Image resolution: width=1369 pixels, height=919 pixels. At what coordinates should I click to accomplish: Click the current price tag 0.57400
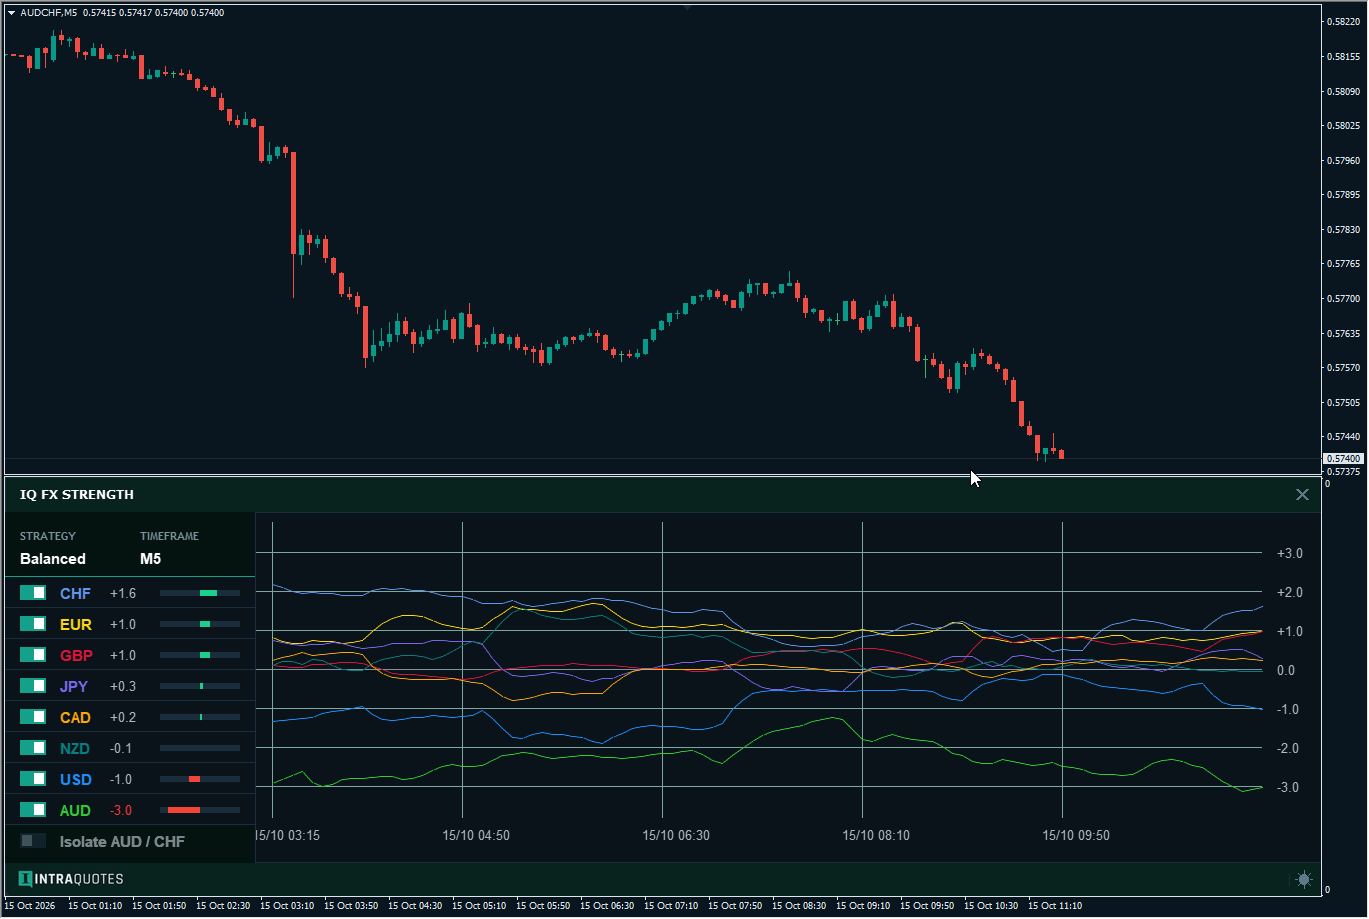pyautogui.click(x=1342, y=458)
